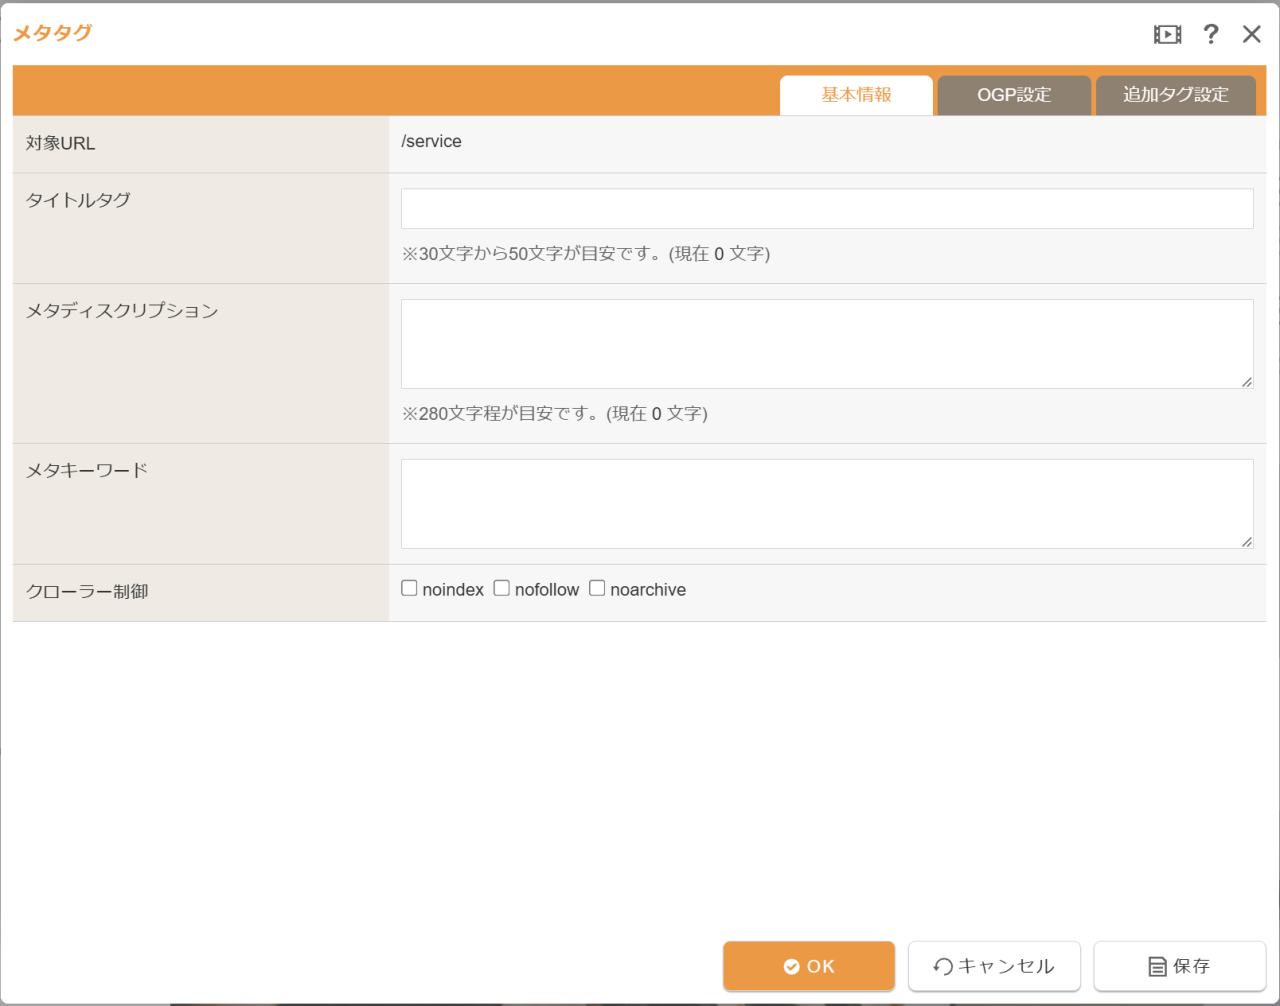Confirm with the orange OK button
The width and height of the screenshot is (1280, 1006).
click(x=809, y=966)
